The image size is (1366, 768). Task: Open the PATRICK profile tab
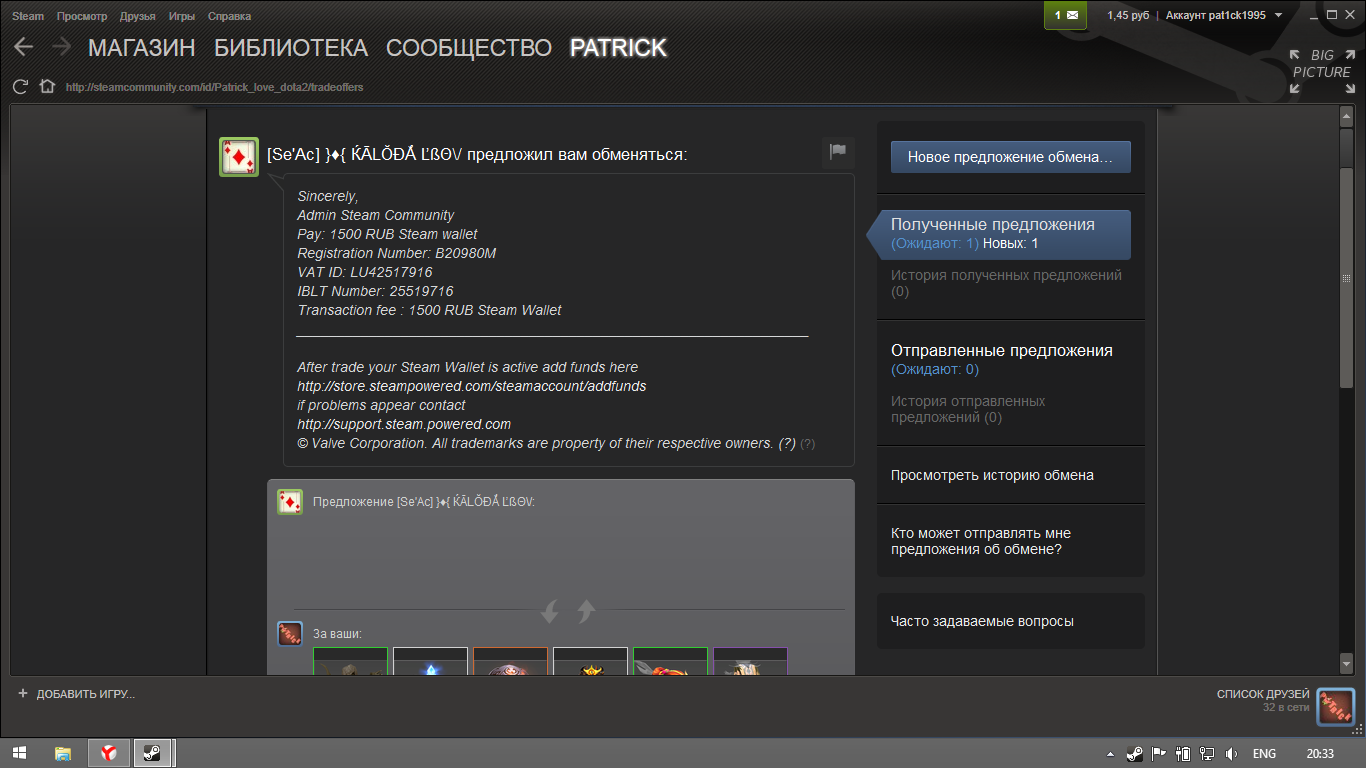pyautogui.click(x=618, y=48)
